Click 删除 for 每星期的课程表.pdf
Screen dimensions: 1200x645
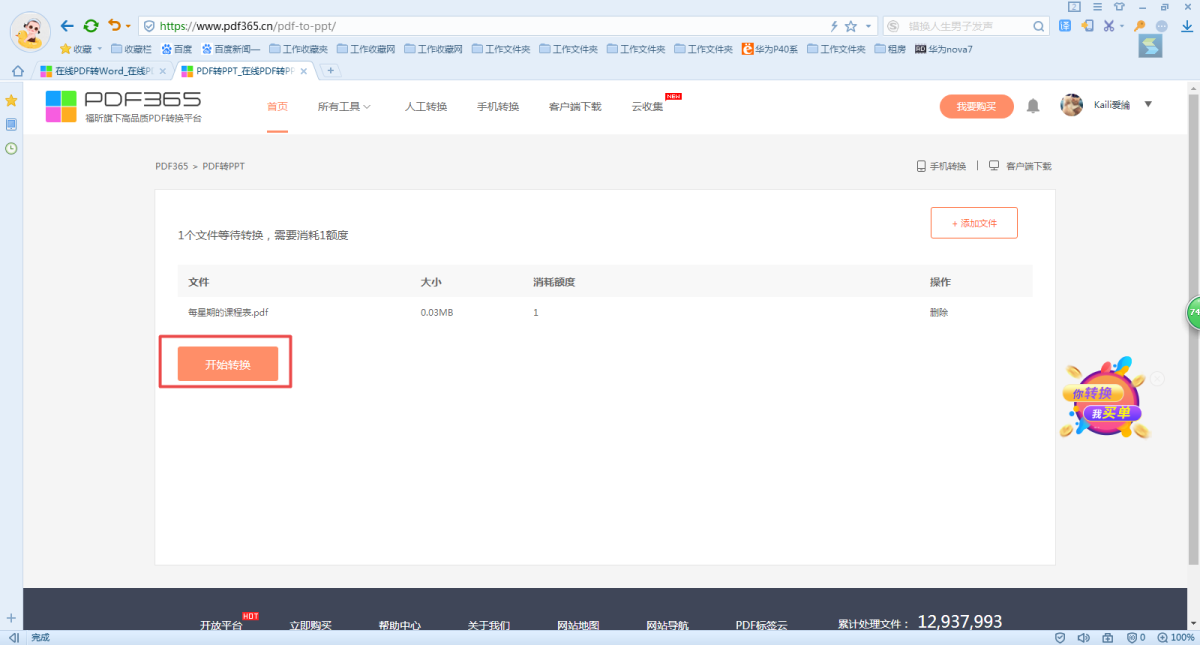click(x=938, y=312)
